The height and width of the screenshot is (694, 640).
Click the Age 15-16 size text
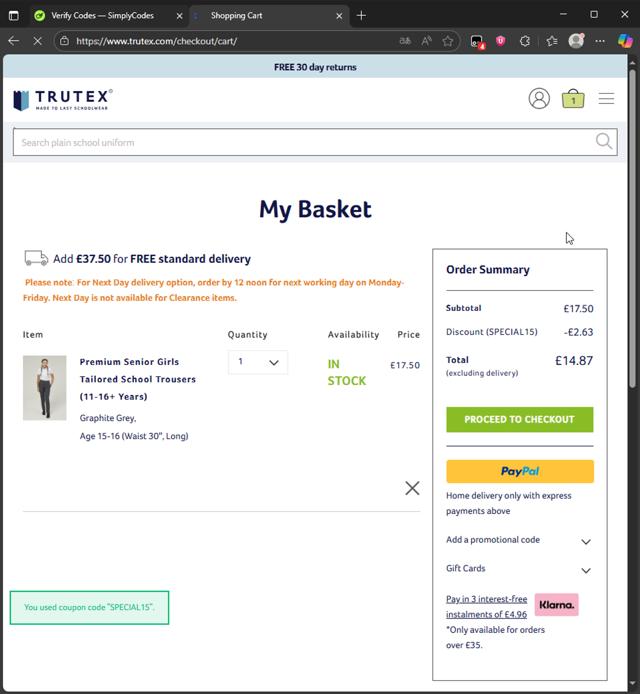[x=134, y=436]
